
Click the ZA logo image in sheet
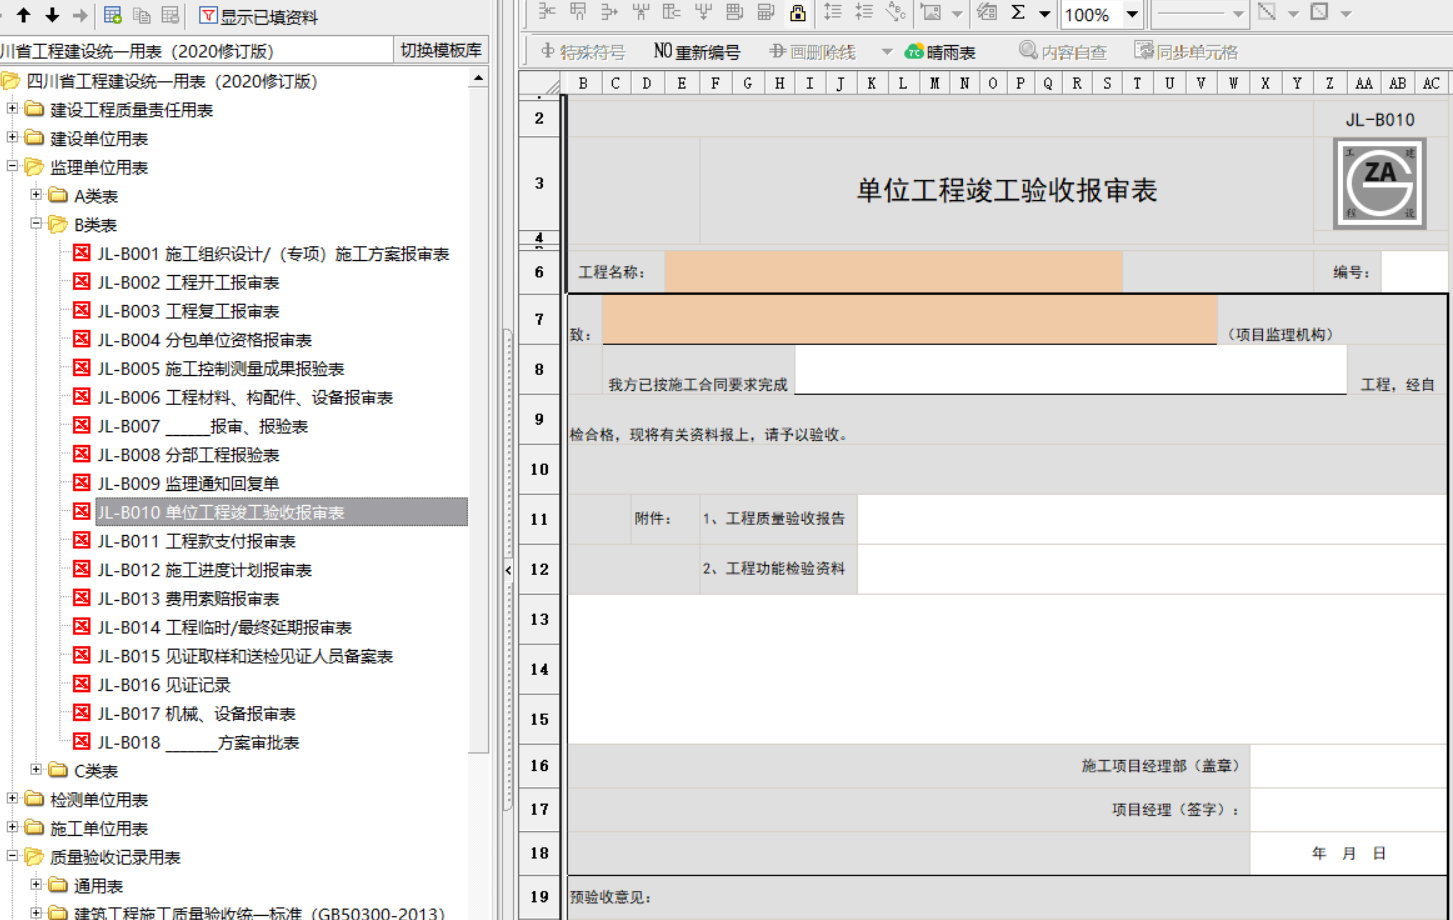click(x=1380, y=184)
